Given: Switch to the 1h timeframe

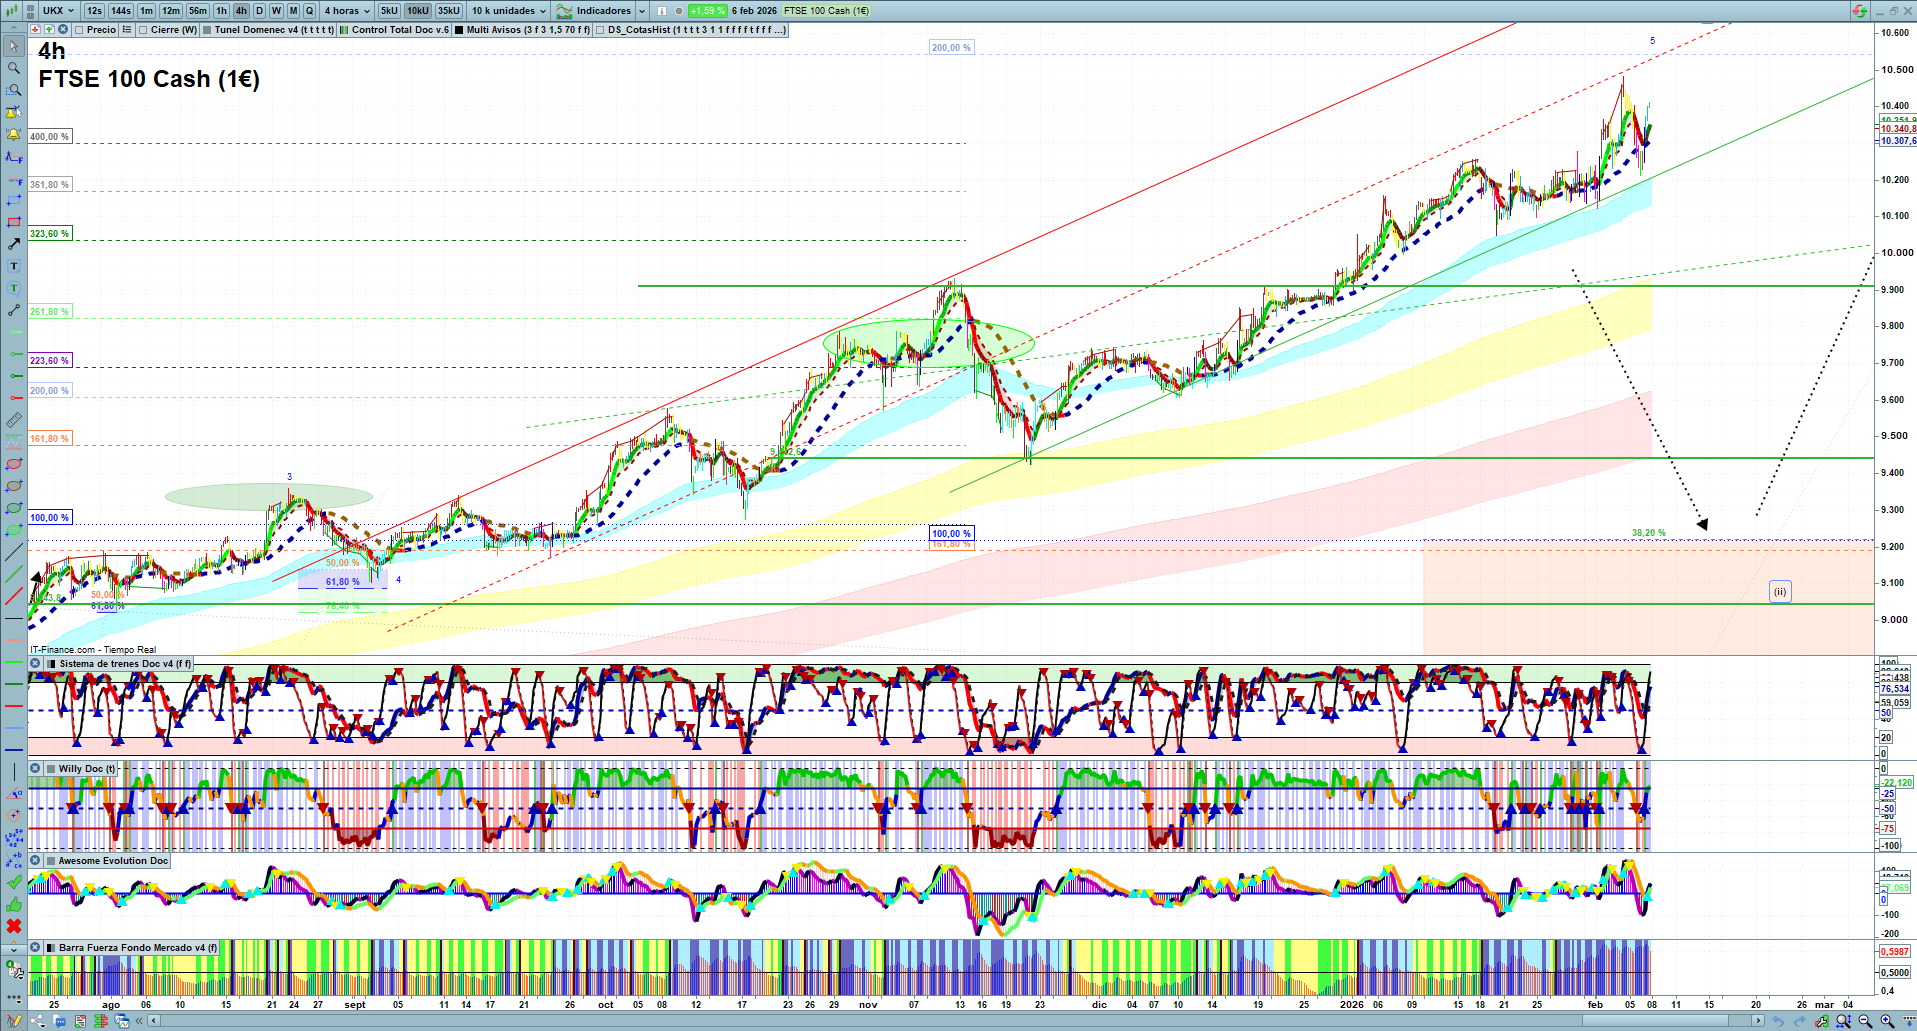Looking at the screenshot, I should coord(221,11).
